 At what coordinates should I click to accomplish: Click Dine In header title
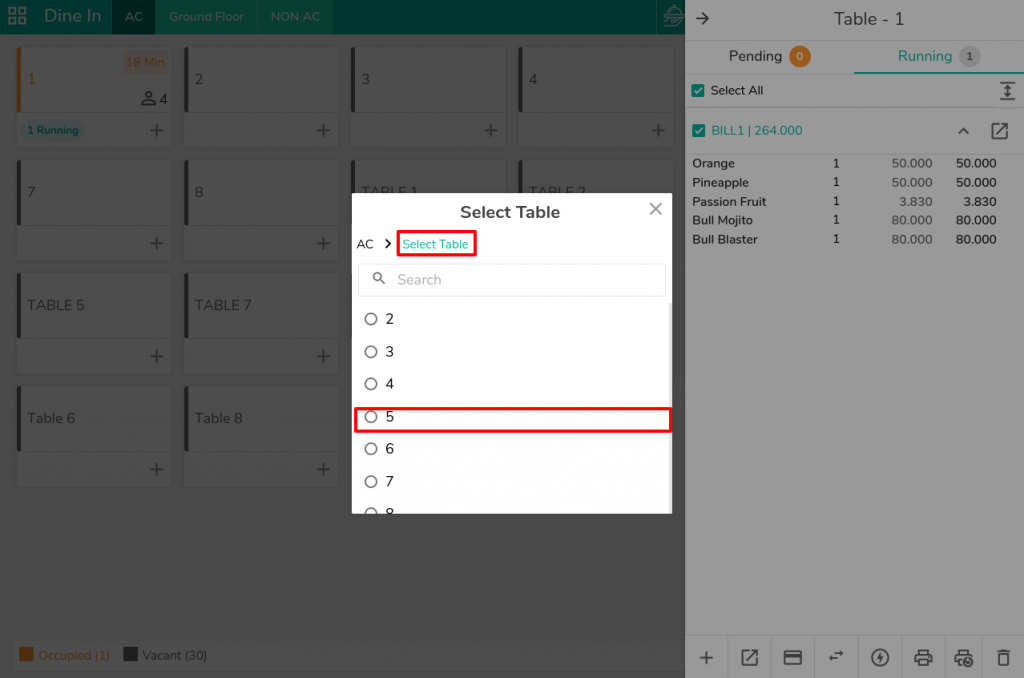(x=72, y=16)
